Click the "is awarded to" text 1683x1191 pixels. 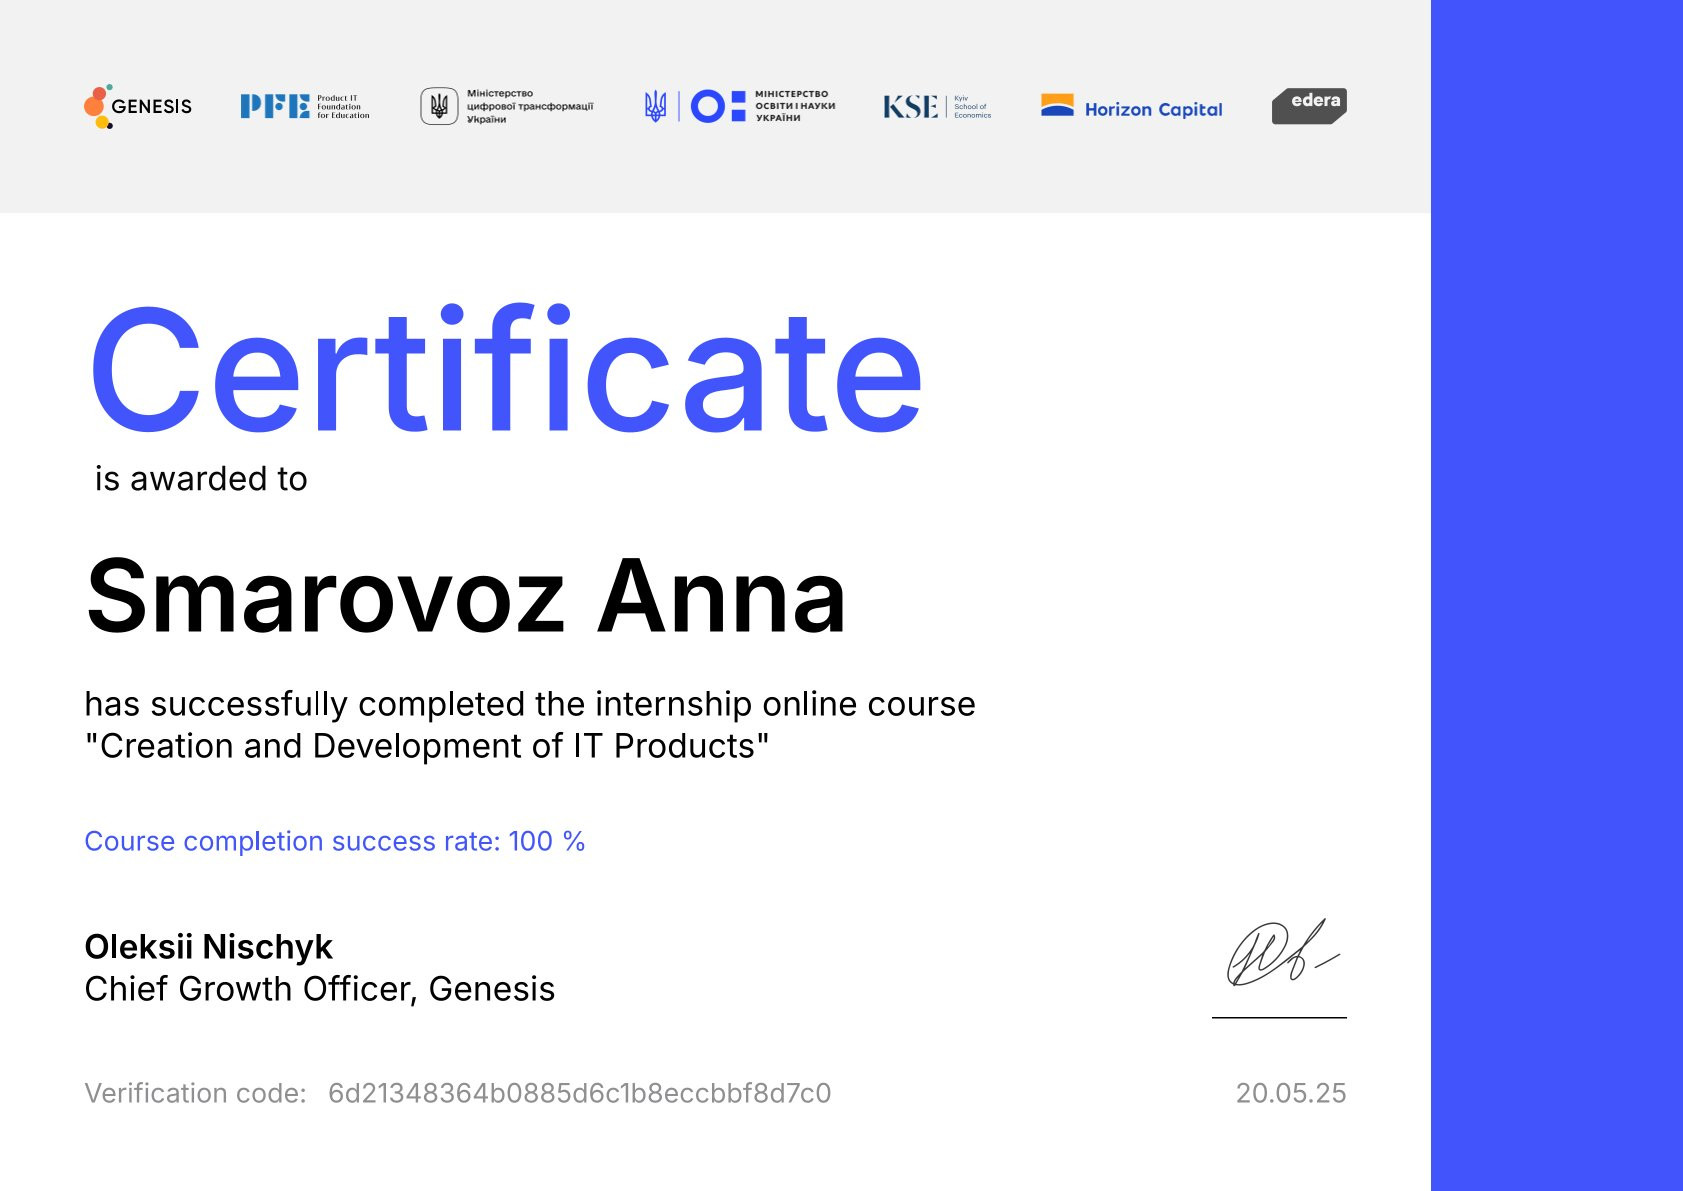click(x=201, y=479)
